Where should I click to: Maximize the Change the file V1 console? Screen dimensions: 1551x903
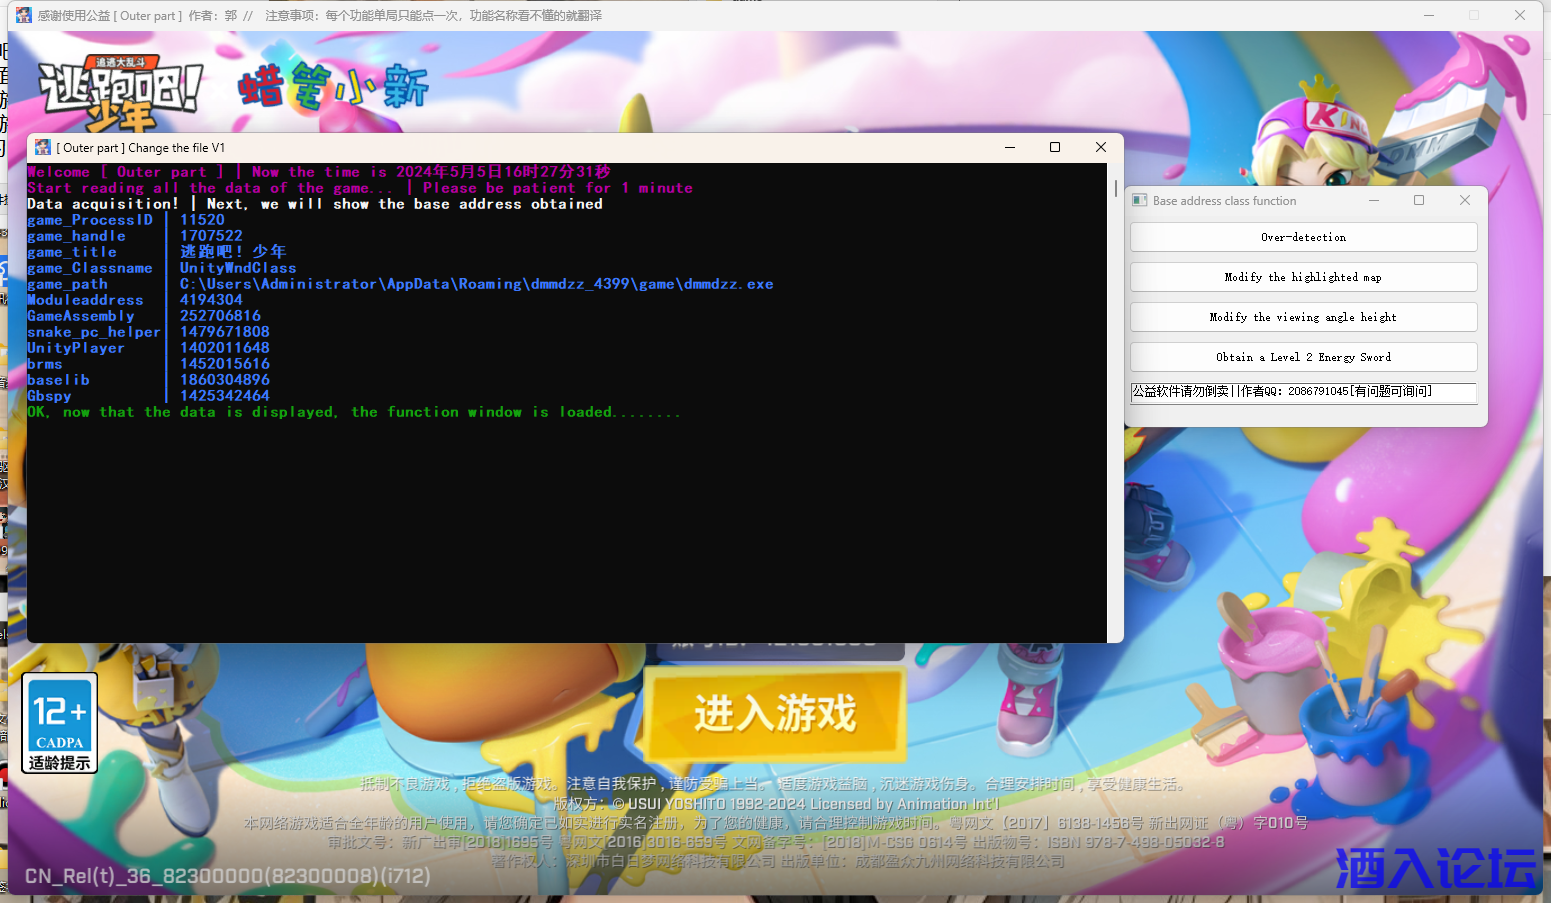(x=1055, y=148)
